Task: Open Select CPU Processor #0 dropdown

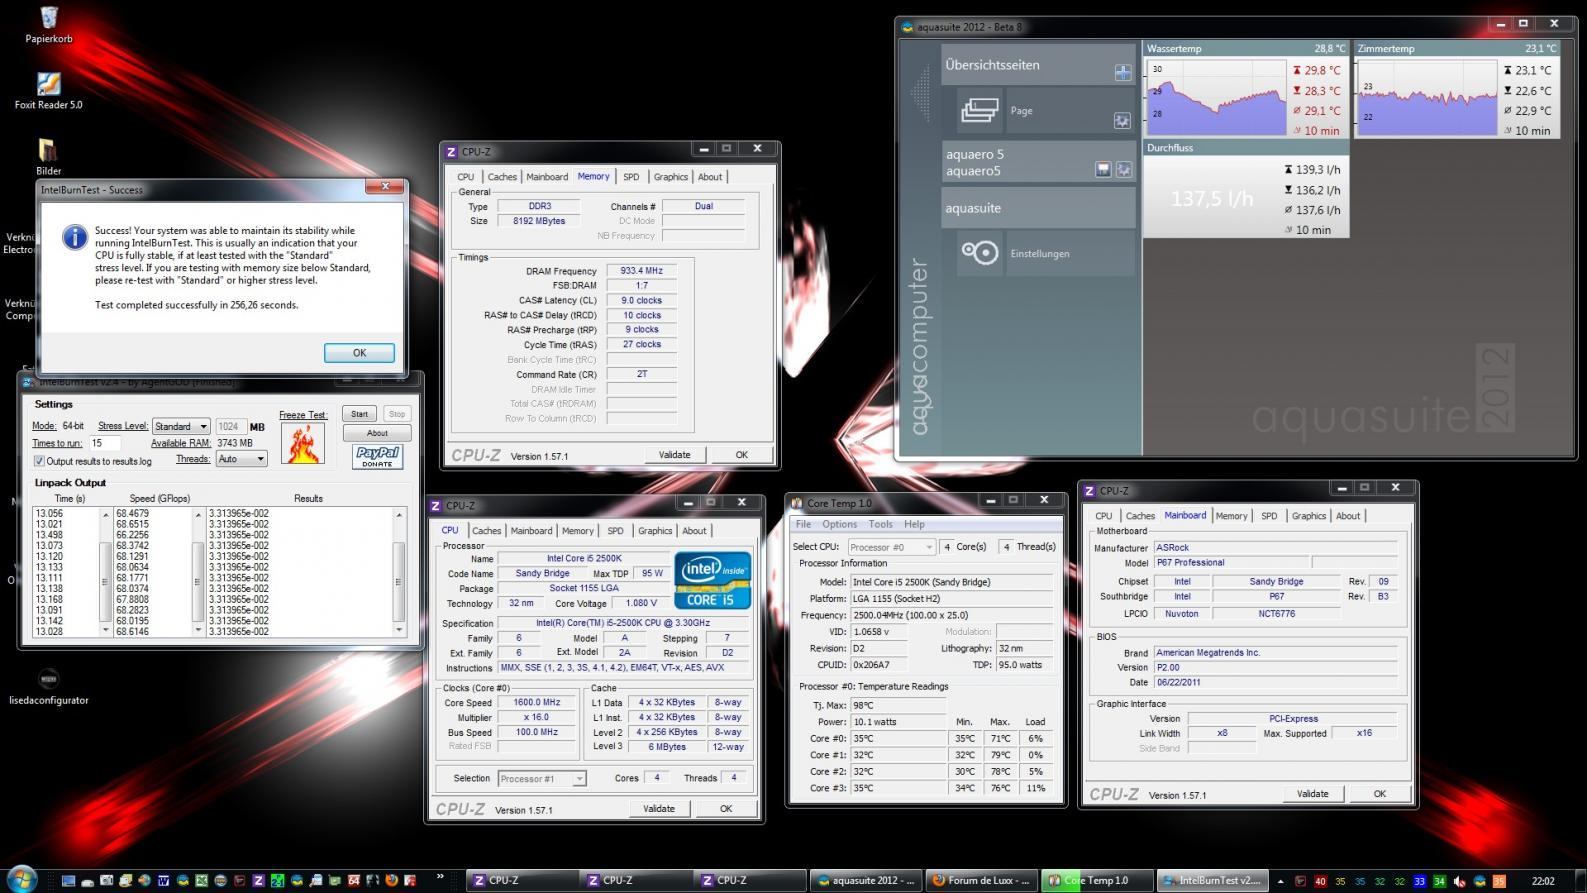Action: tap(891, 547)
